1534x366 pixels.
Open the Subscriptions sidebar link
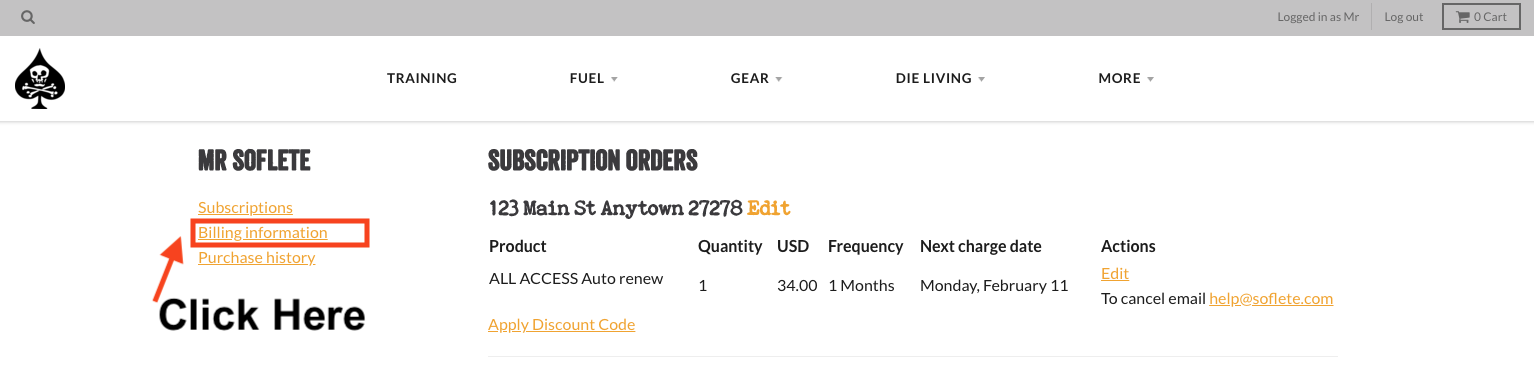[x=245, y=207]
